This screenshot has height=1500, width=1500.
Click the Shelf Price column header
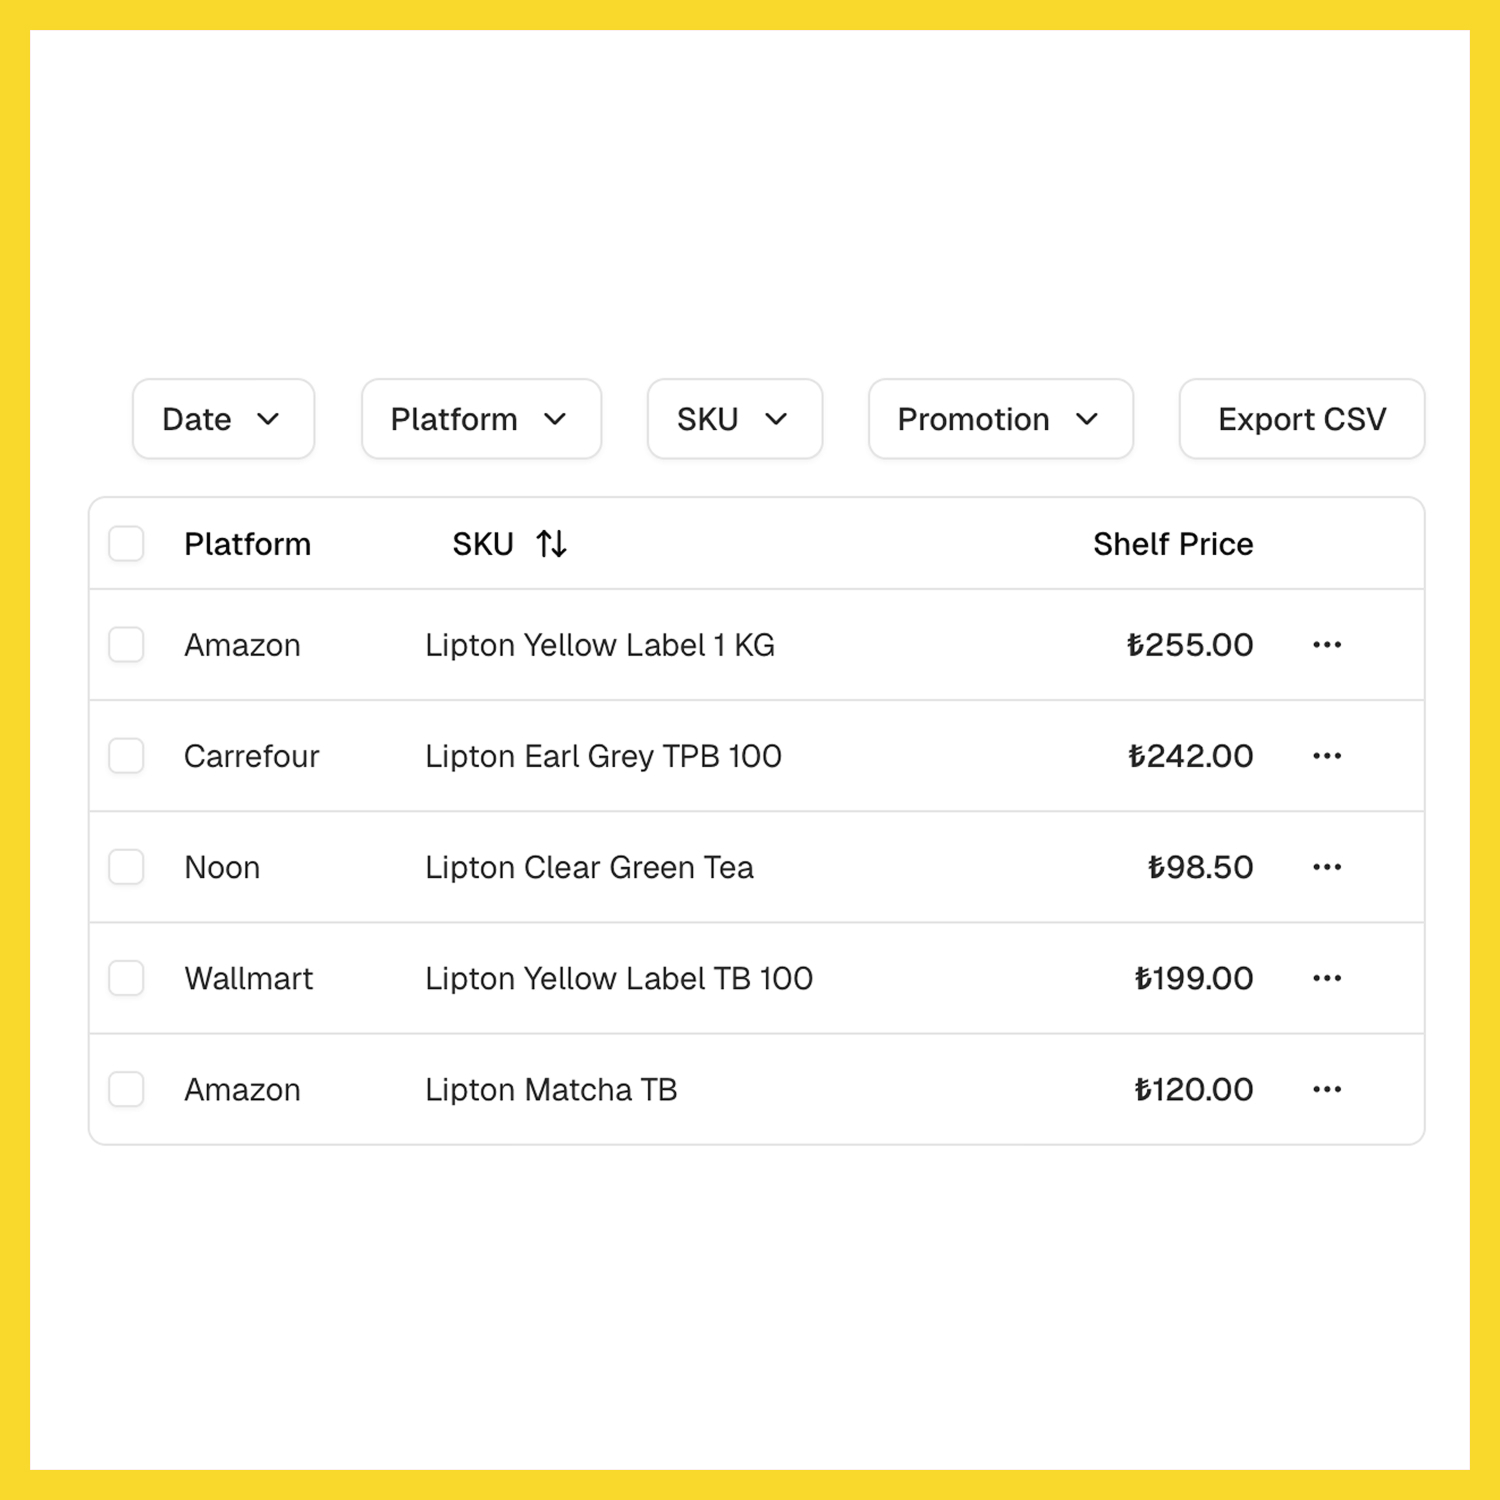pyautogui.click(x=1172, y=544)
